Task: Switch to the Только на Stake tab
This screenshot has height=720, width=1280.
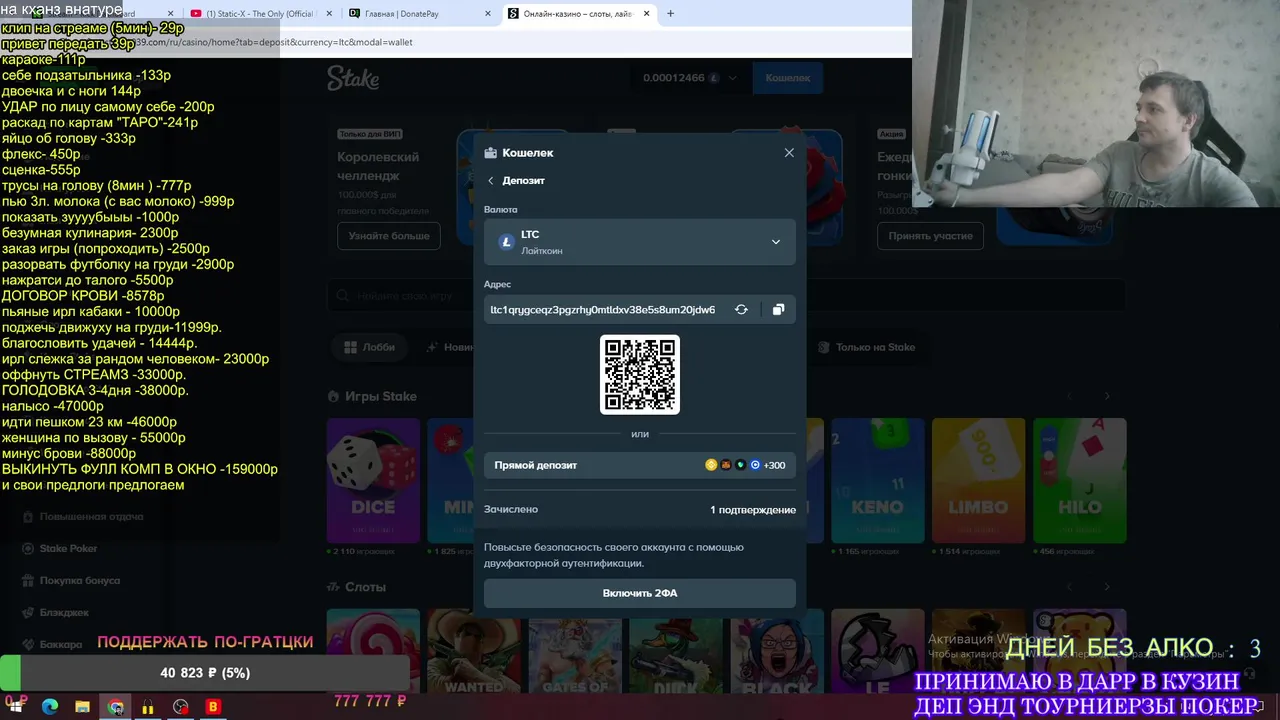Action: (866, 347)
